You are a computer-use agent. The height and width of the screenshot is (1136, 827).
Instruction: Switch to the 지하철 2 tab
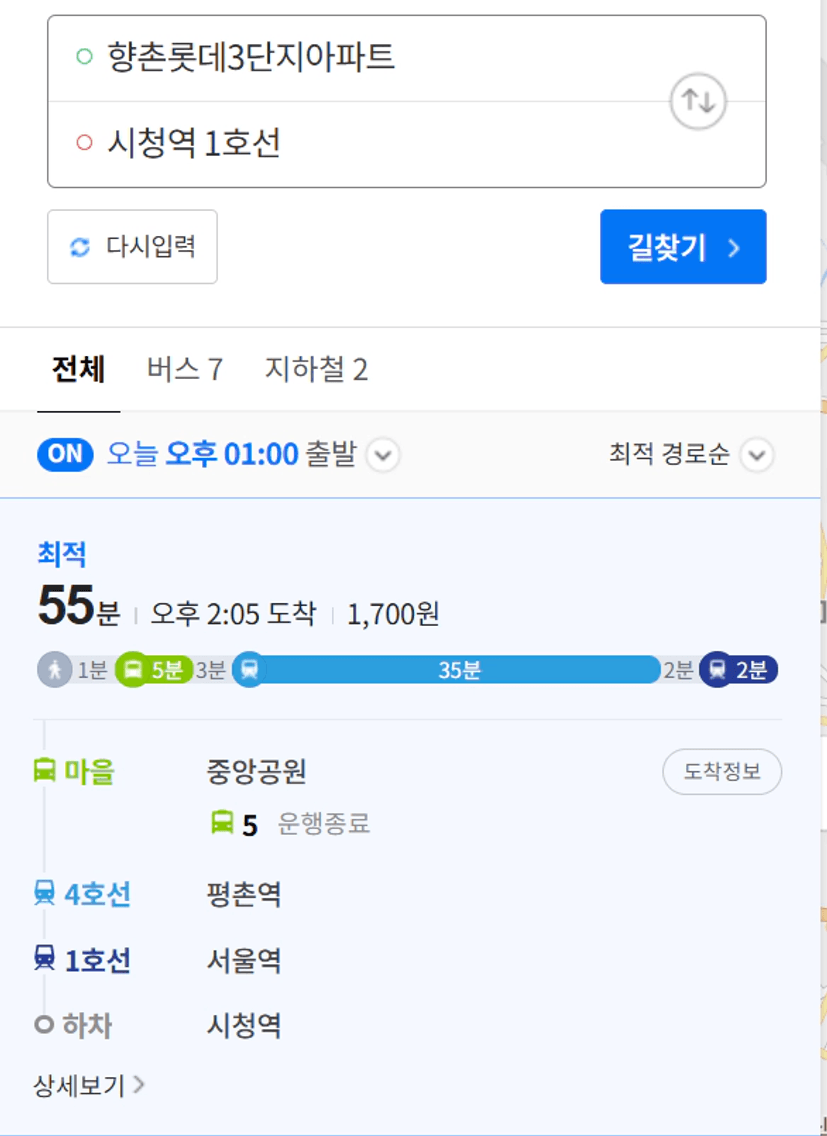pyautogui.click(x=316, y=369)
